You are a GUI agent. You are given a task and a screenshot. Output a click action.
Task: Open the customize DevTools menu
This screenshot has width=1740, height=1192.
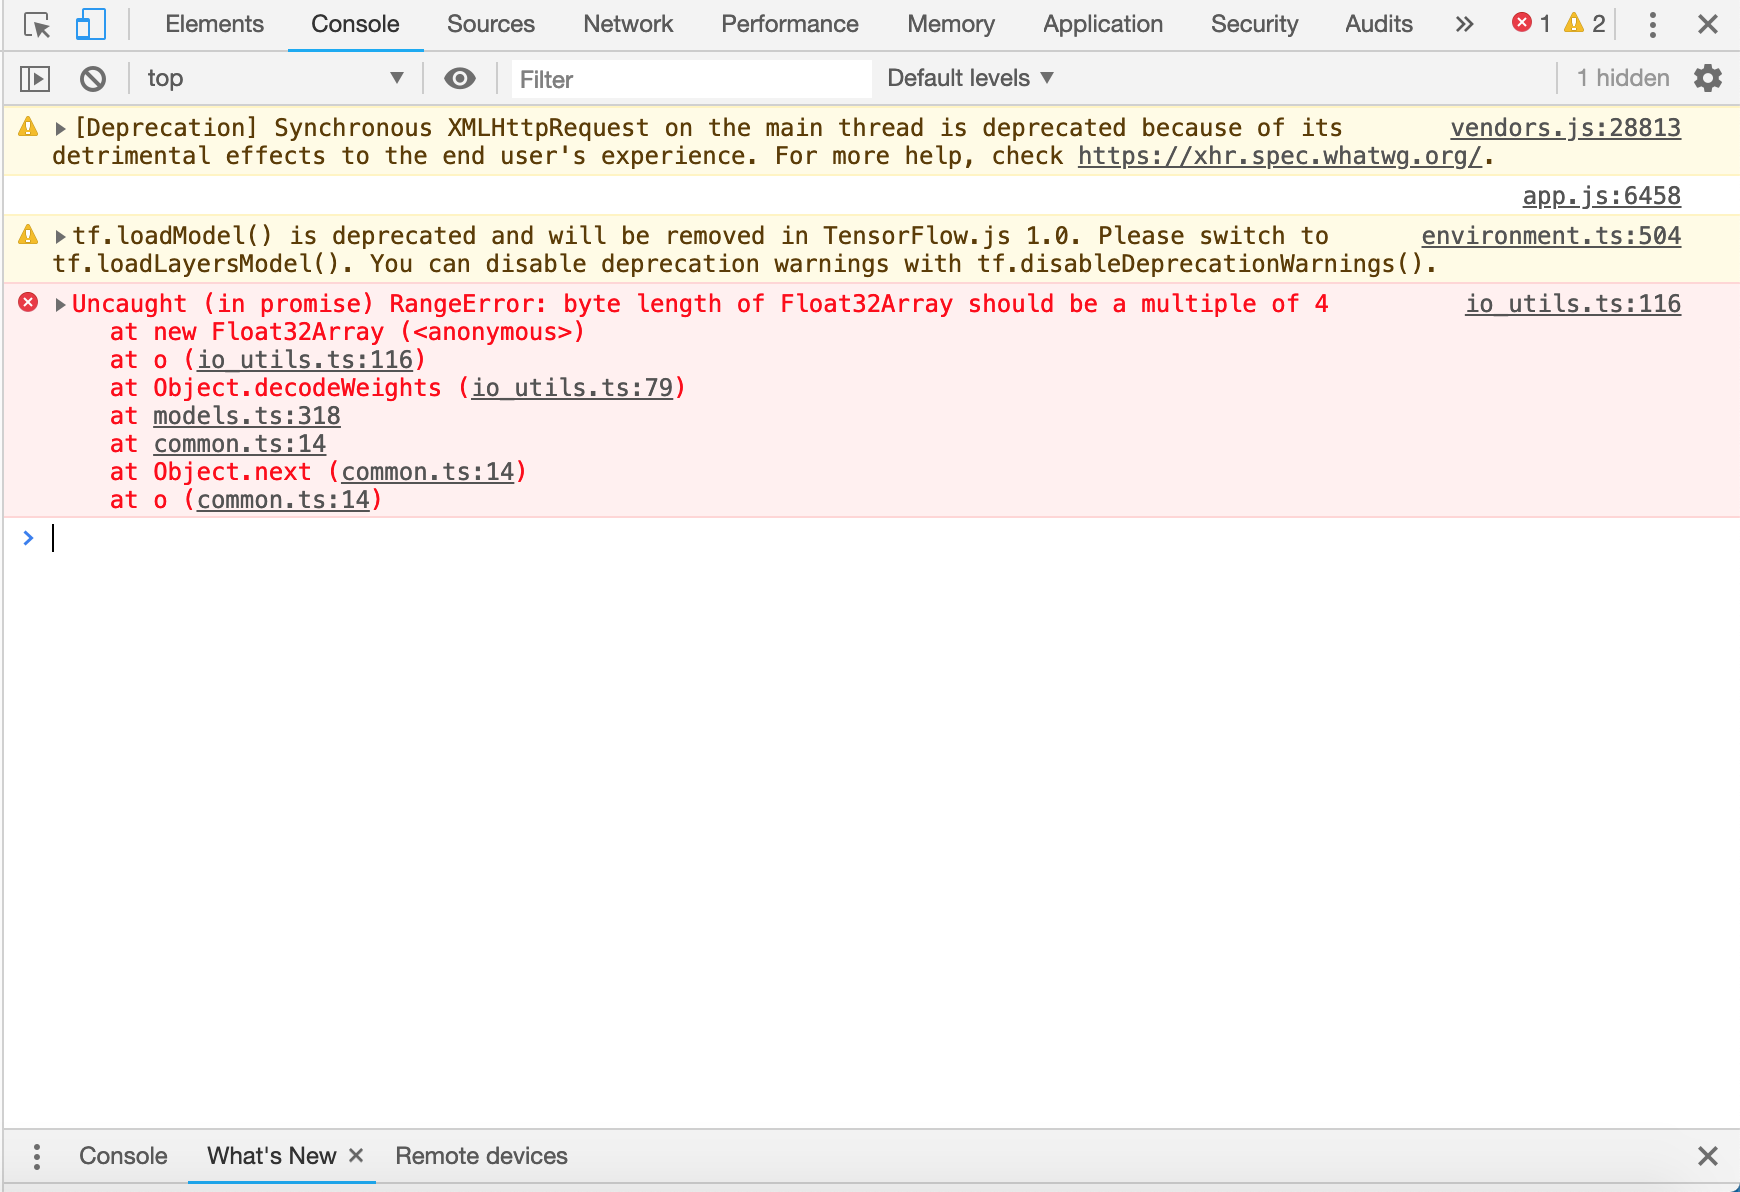tap(1652, 23)
